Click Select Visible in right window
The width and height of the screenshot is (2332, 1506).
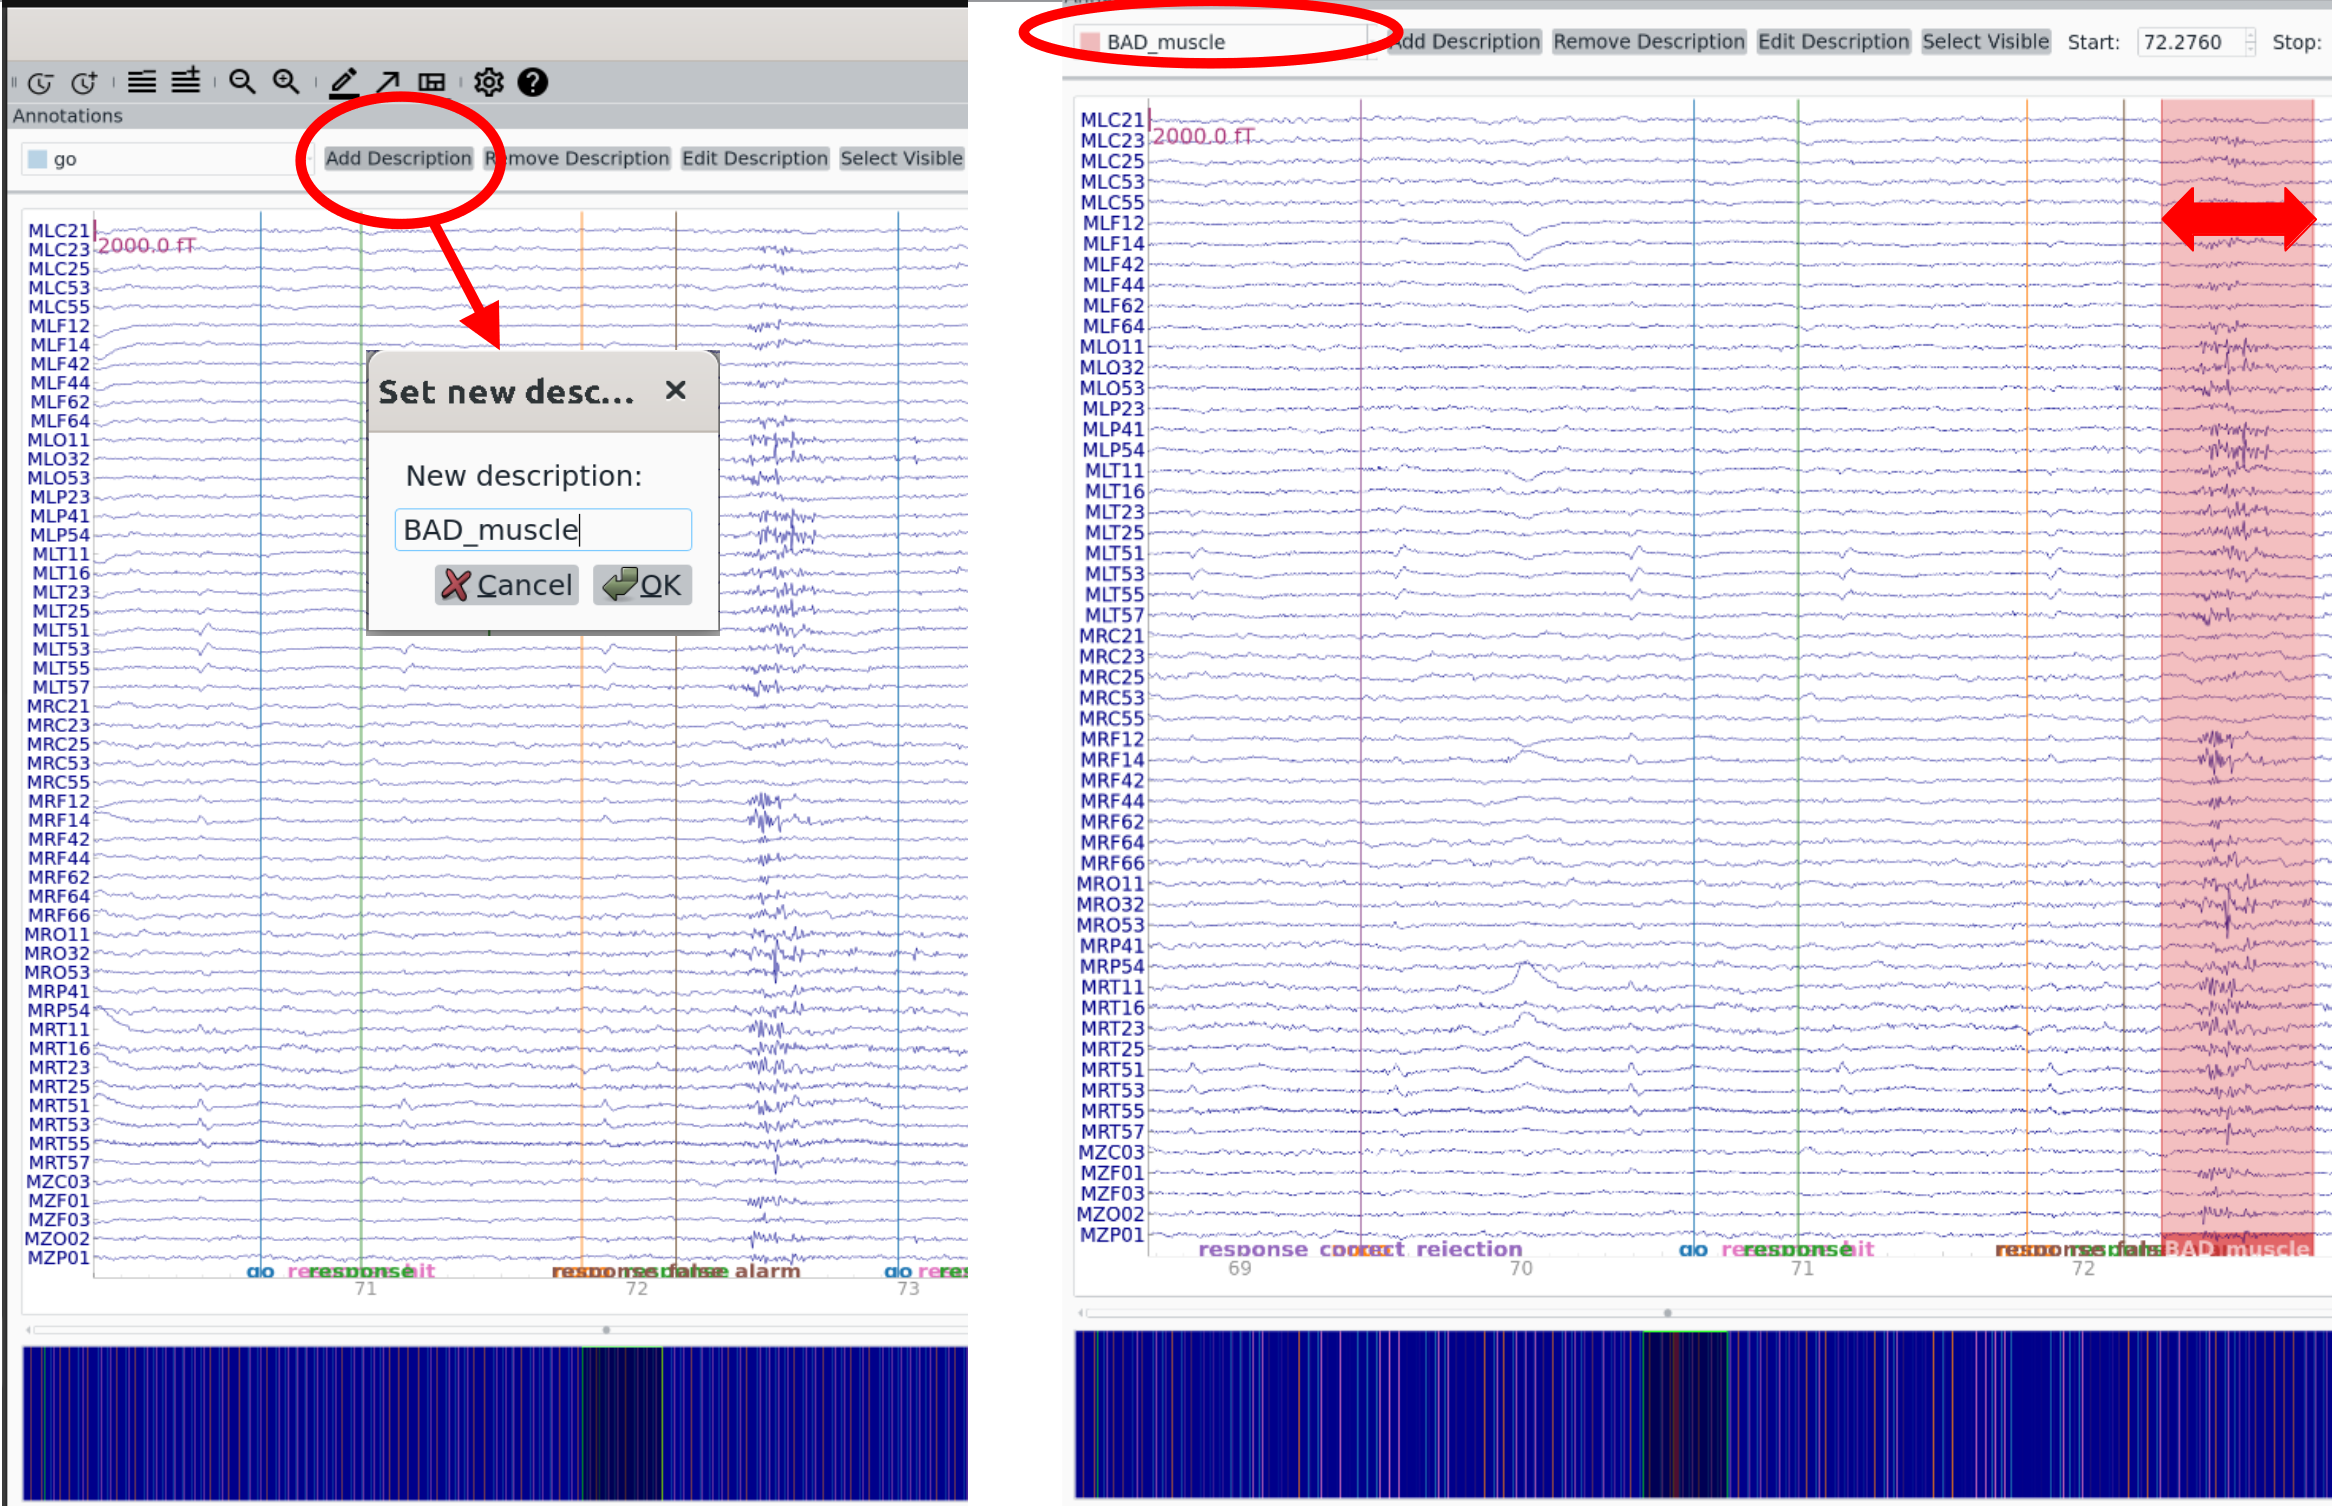[x=1985, y=42]
